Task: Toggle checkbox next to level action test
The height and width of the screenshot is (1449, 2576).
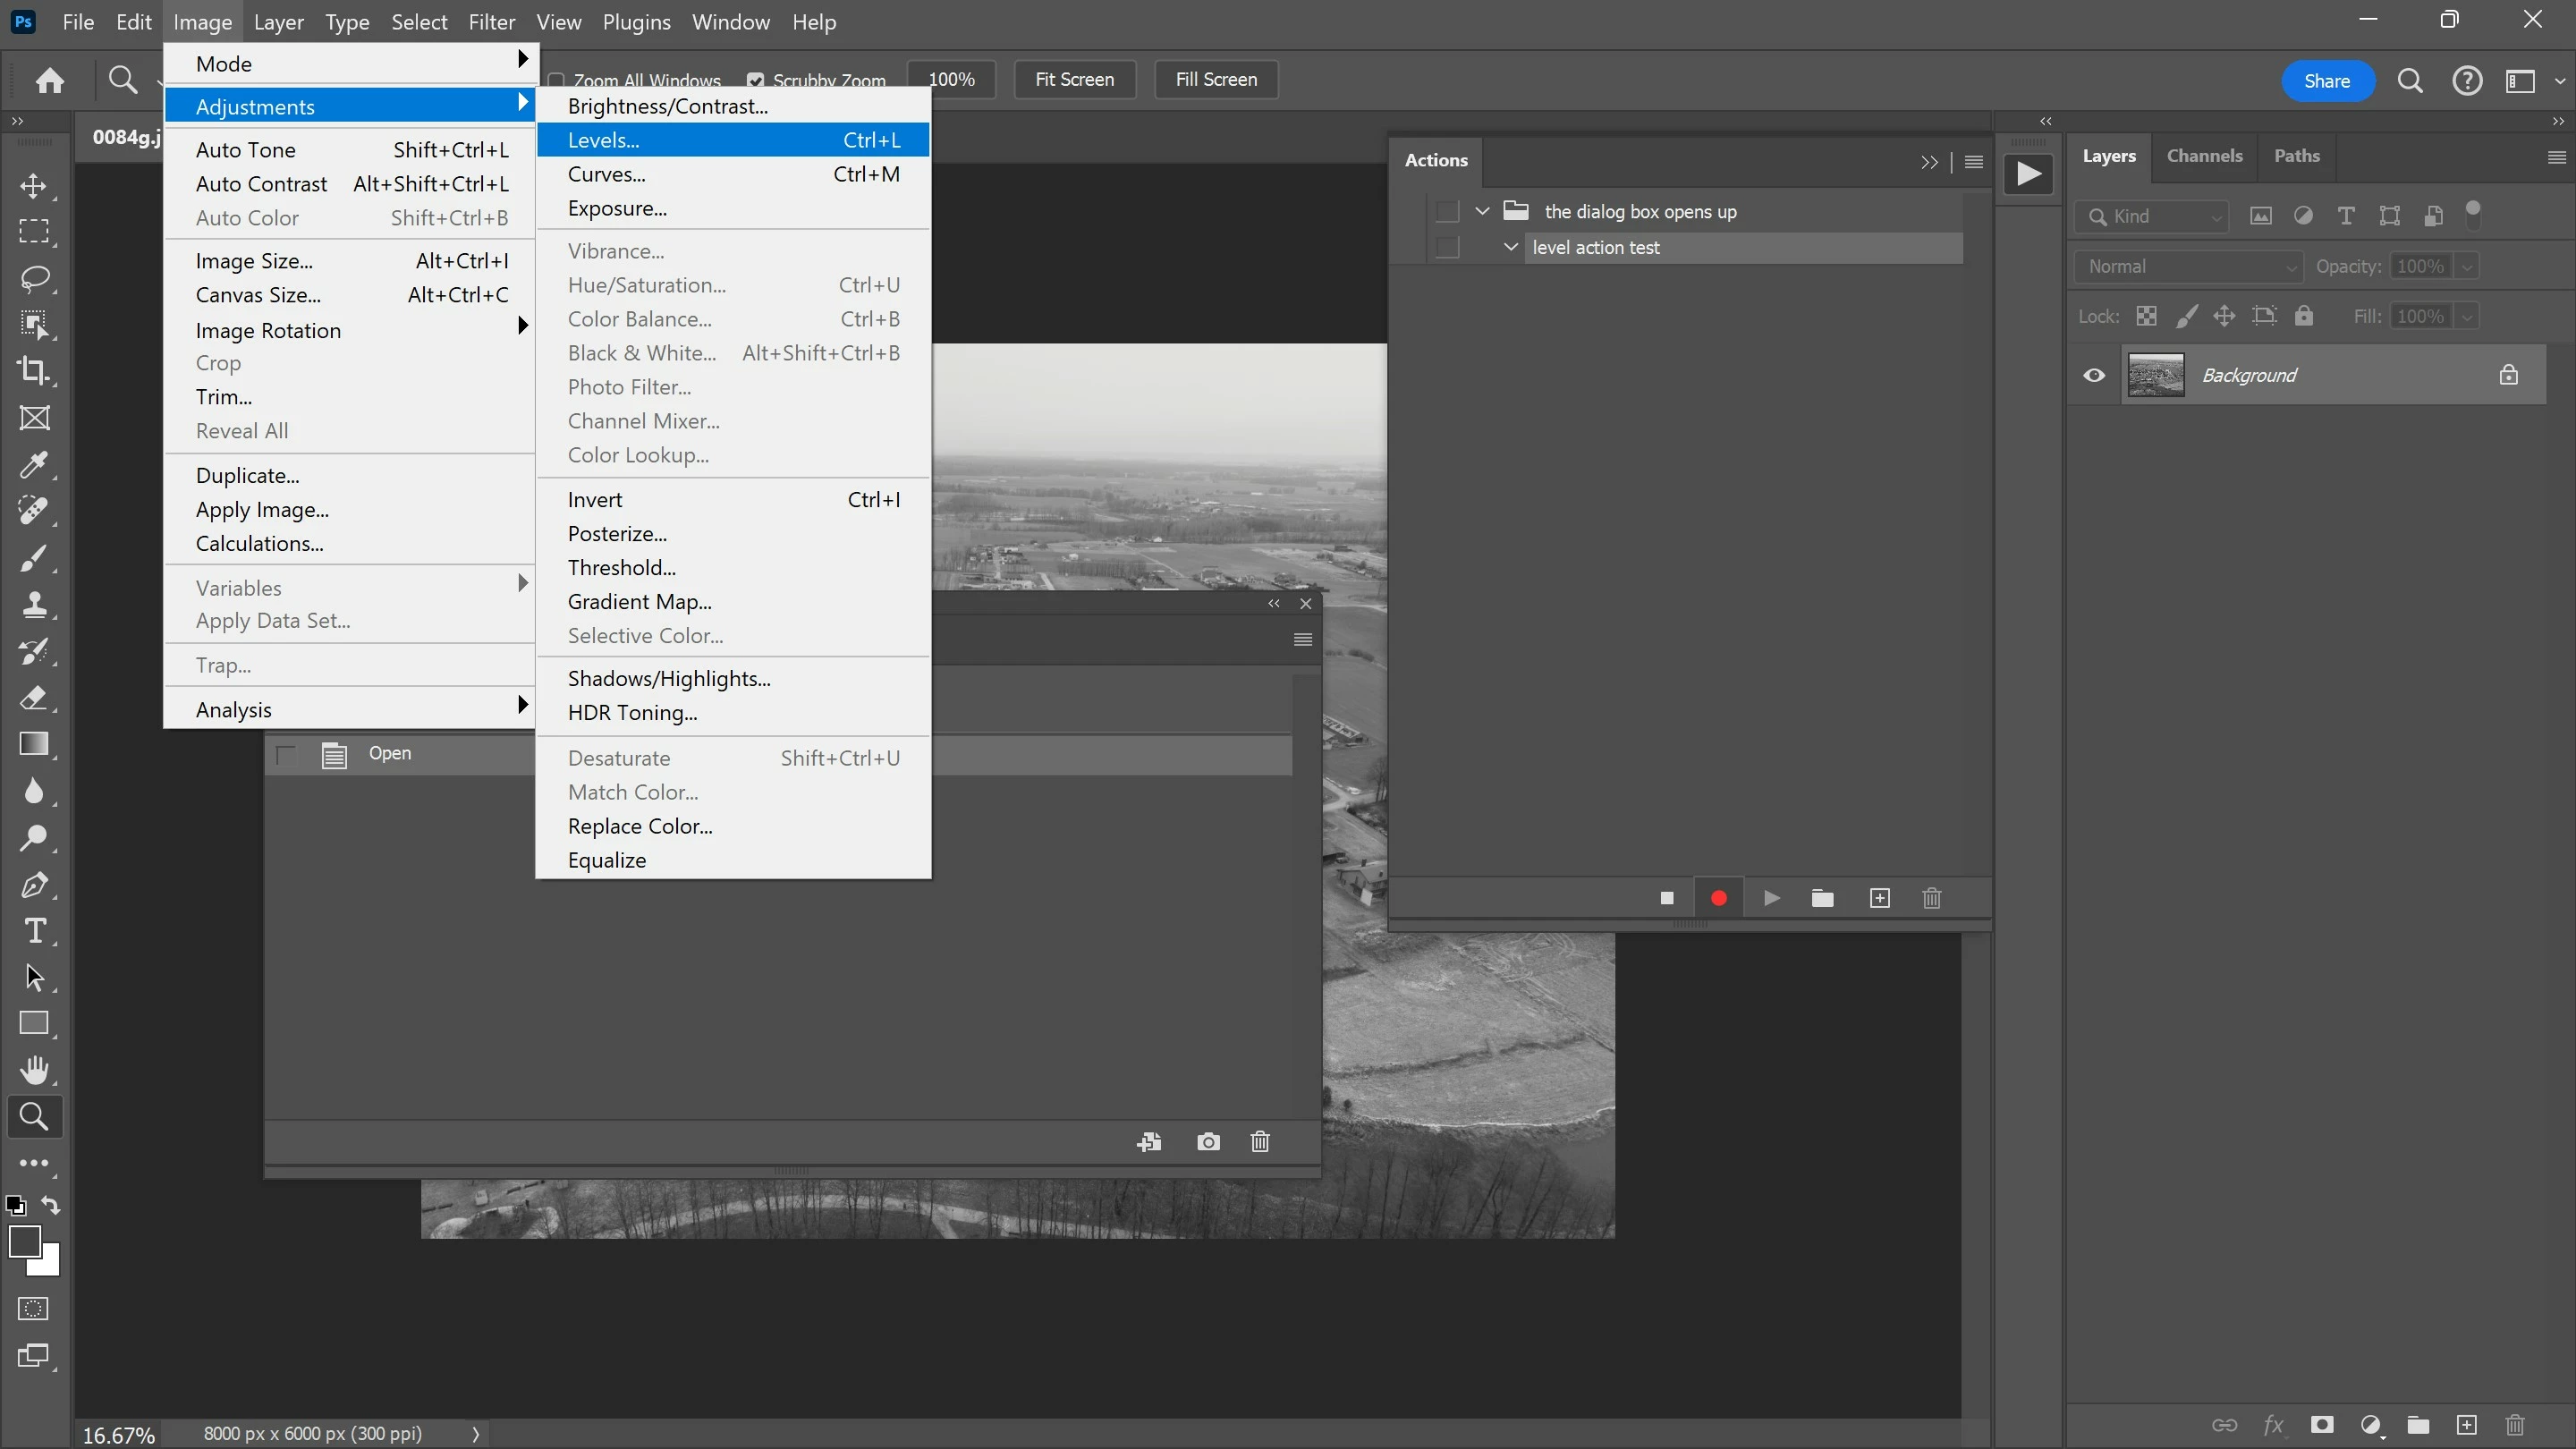Action: (x=1446, y=248)
